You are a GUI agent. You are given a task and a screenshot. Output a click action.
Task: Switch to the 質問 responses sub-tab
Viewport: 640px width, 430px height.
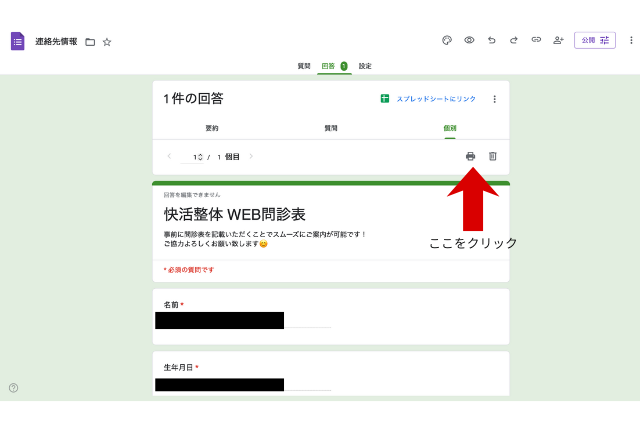coord(331,128)
